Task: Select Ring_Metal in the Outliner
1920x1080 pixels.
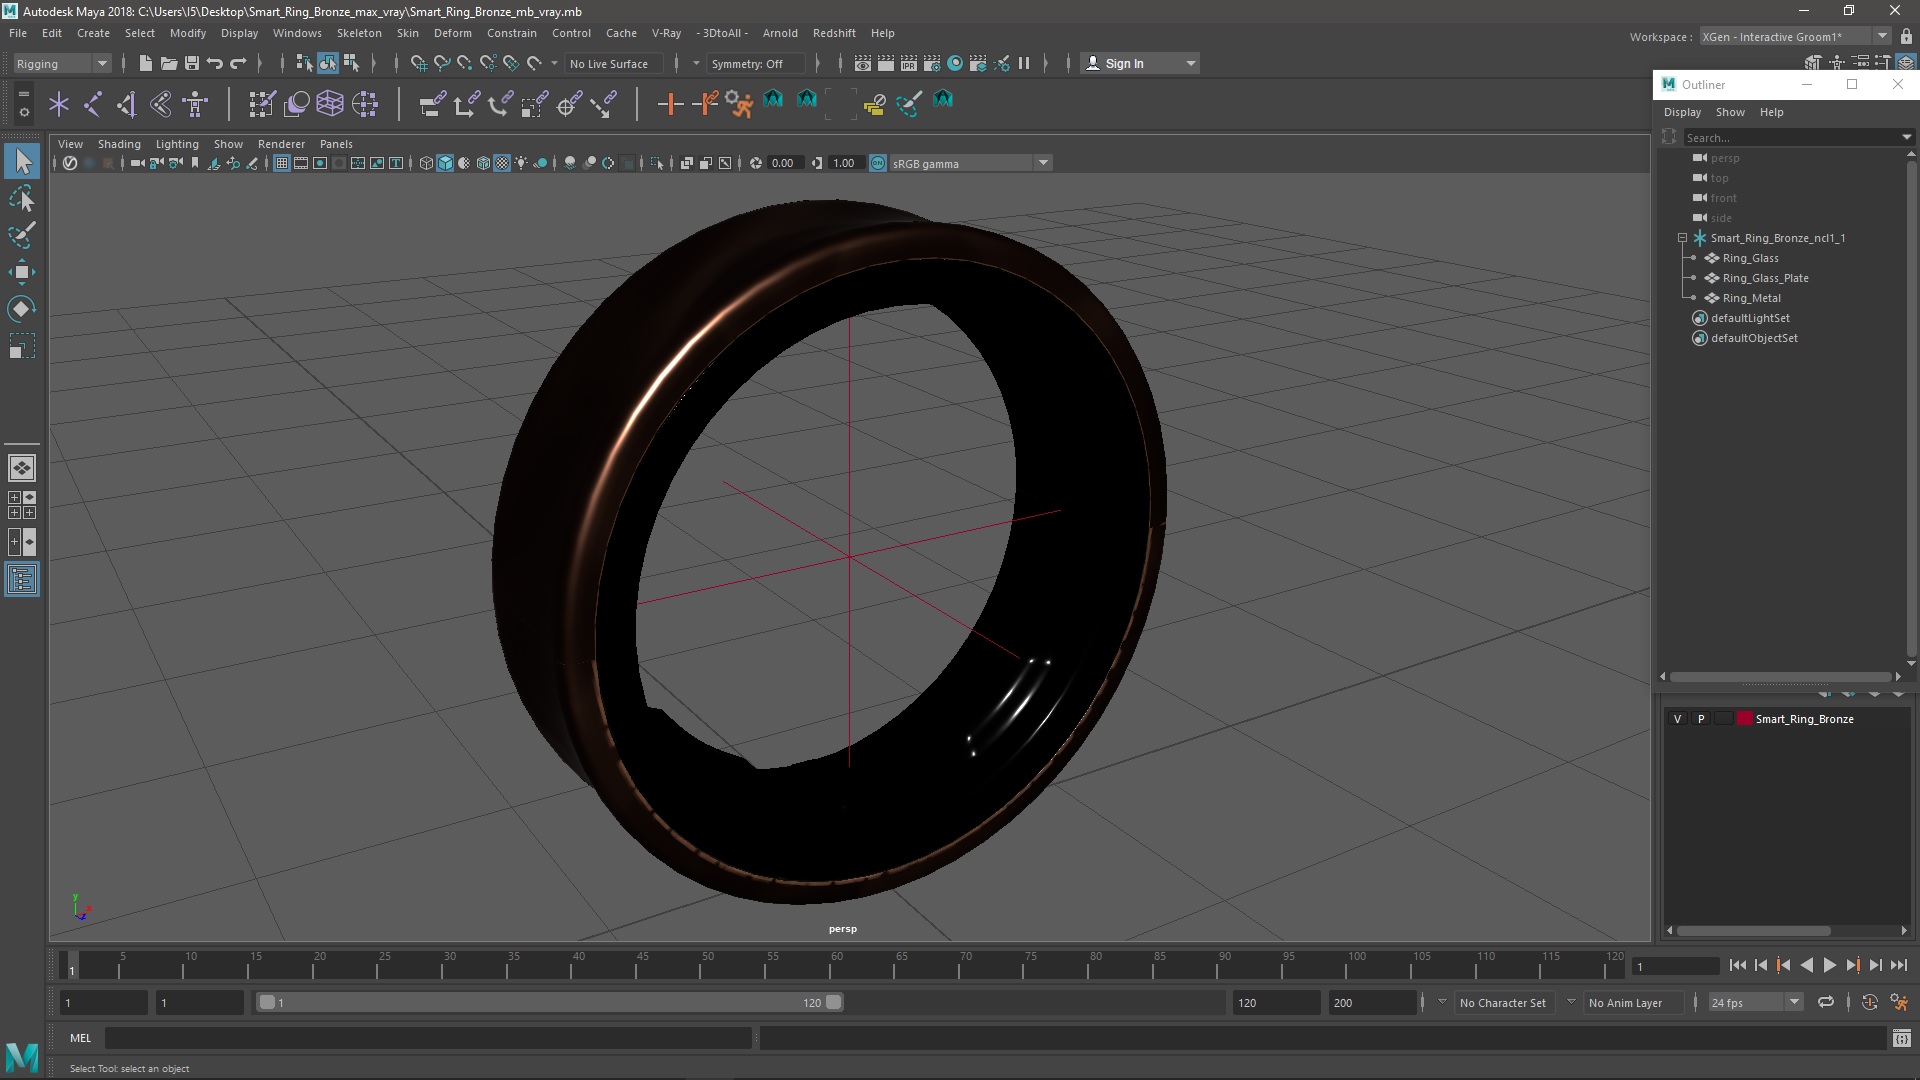Action: 1751,298
